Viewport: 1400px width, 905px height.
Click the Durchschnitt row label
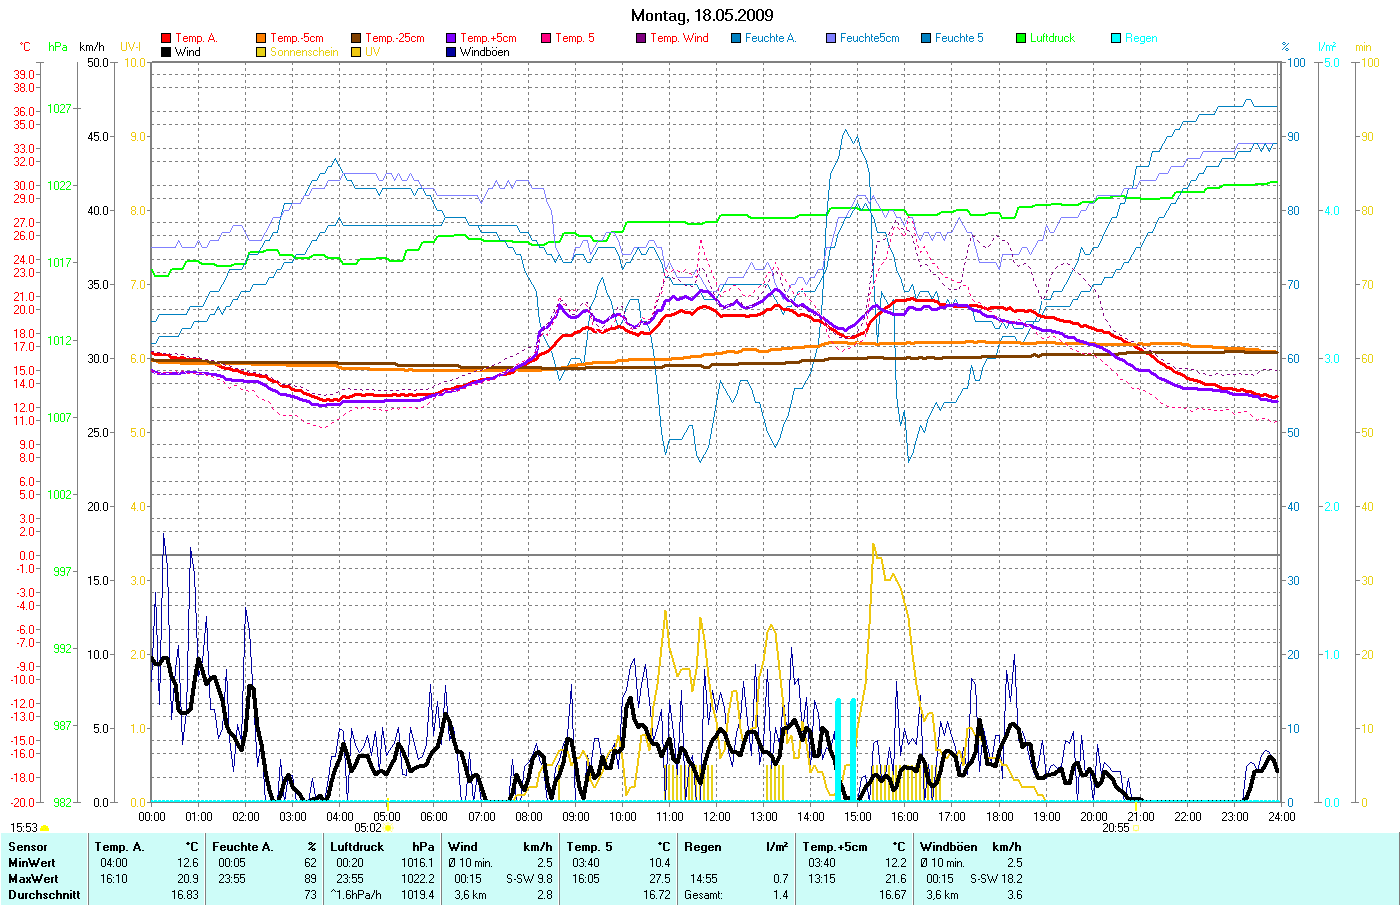point(43,895)
